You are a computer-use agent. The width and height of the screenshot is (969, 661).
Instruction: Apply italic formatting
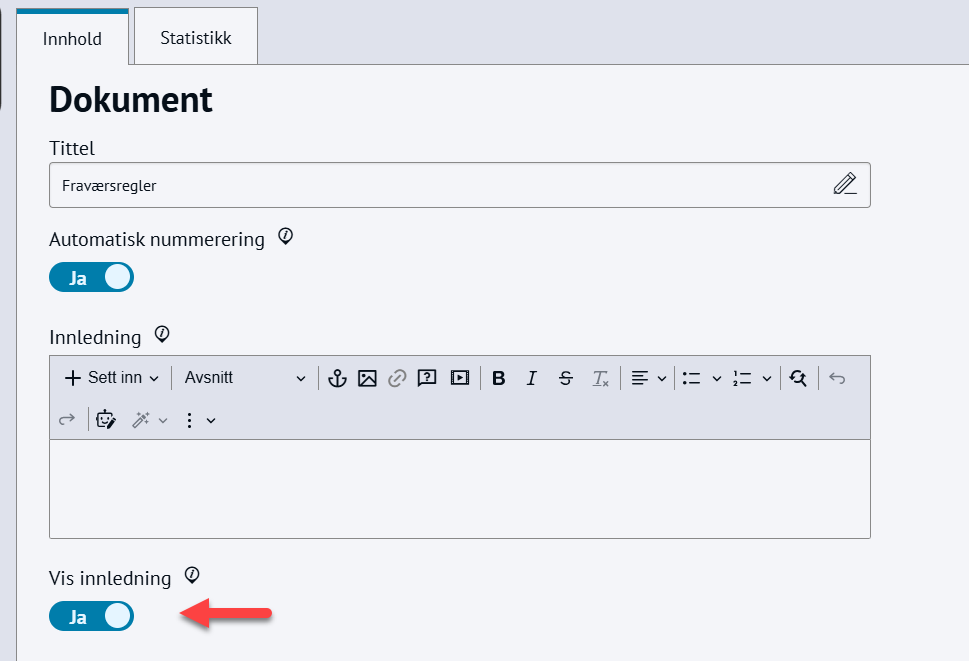(x=532, y=378)
